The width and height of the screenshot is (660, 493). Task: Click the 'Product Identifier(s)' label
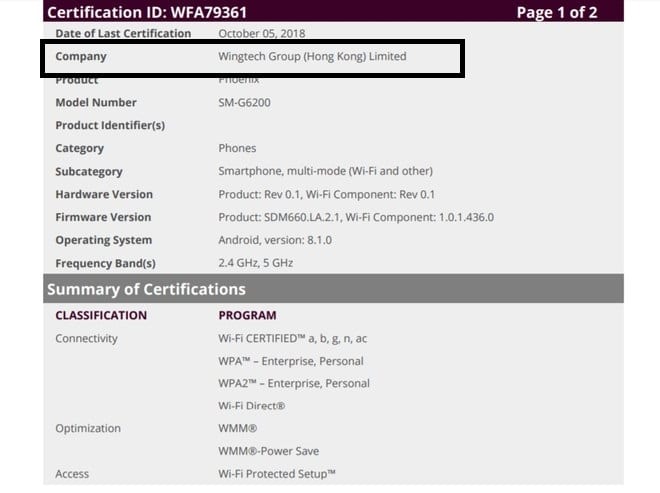pos(110,125)
